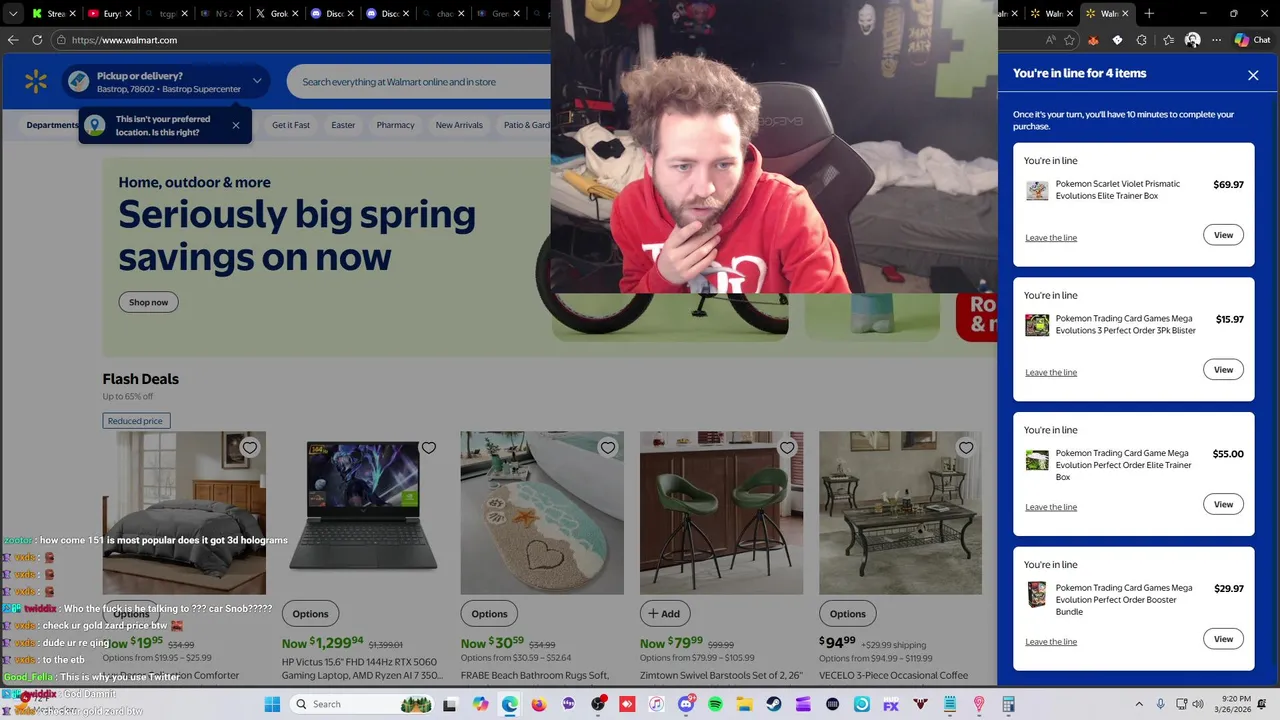Image resolution: width=1280 pixels, height=720 pixels.
Task: Close the 'You're in line' panel
Action: tap(1253, 75)
